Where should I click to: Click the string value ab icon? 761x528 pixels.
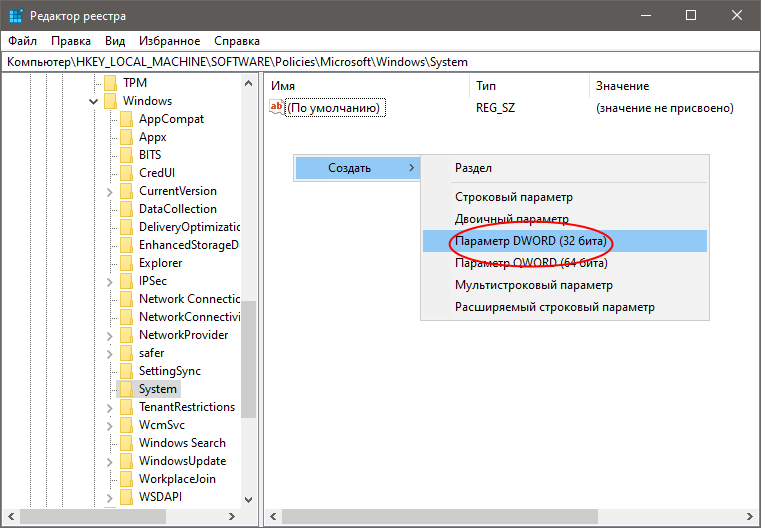(277, 107)
